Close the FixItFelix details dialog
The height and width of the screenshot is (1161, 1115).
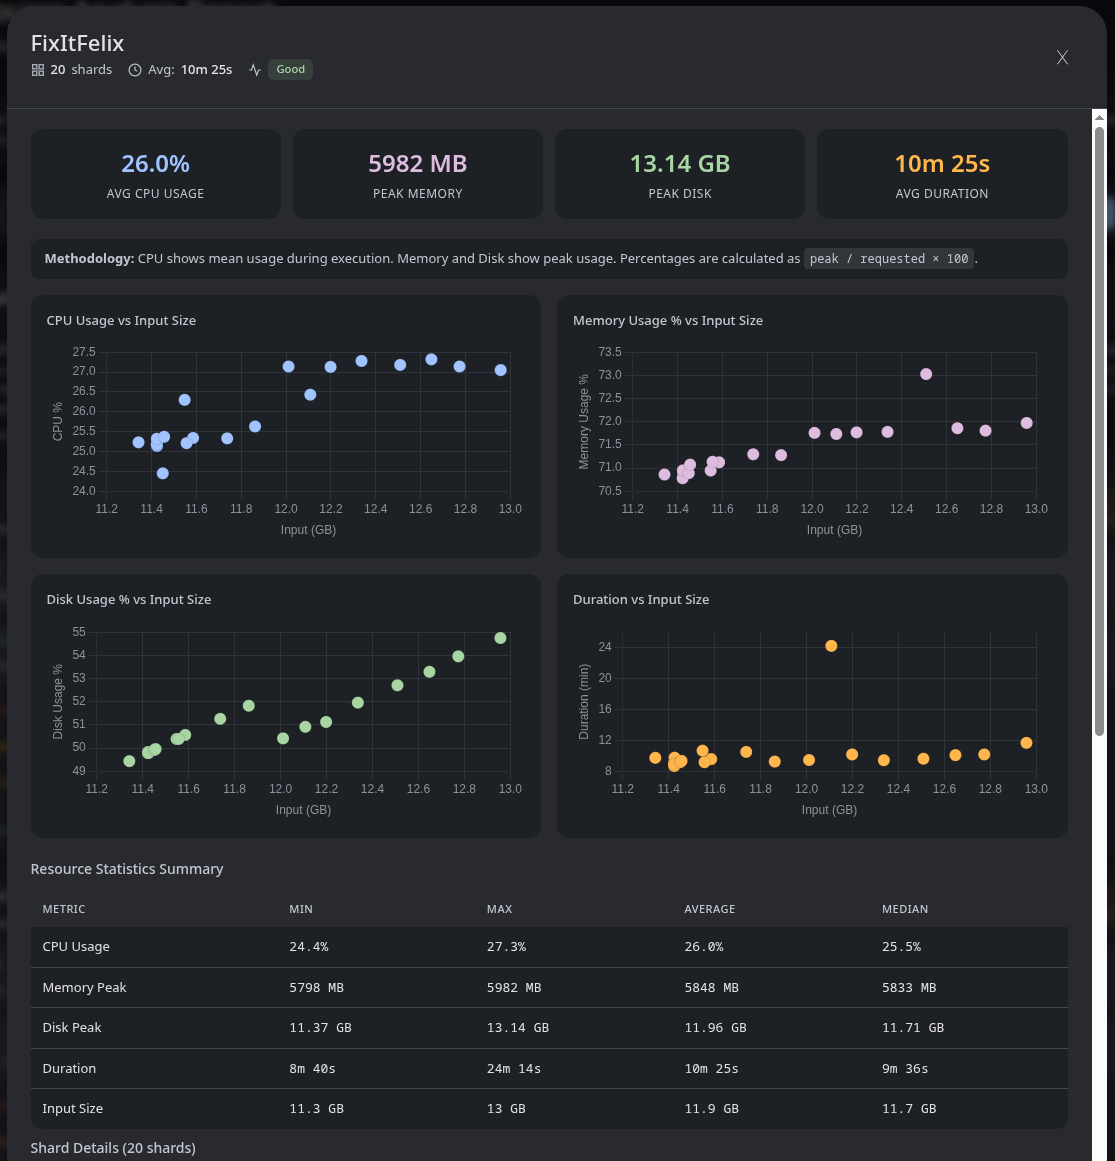(1062, 58)
